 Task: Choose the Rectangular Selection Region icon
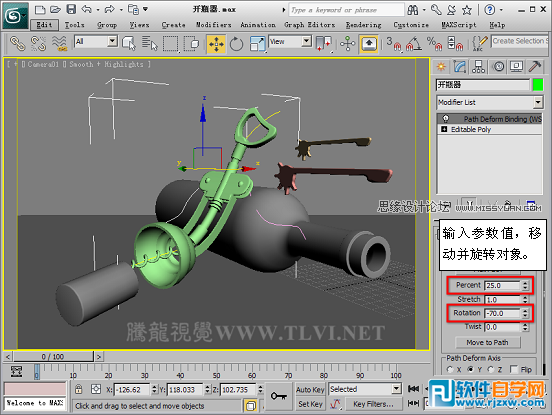coord(171,44)
